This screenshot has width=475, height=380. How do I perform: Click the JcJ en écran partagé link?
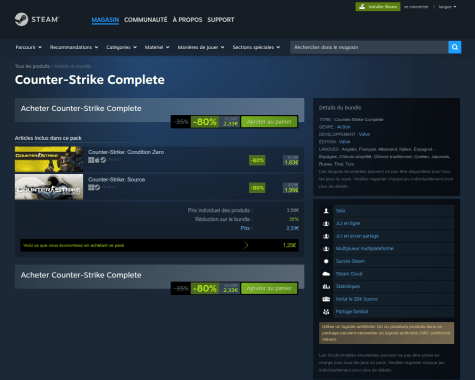point(357,236)
